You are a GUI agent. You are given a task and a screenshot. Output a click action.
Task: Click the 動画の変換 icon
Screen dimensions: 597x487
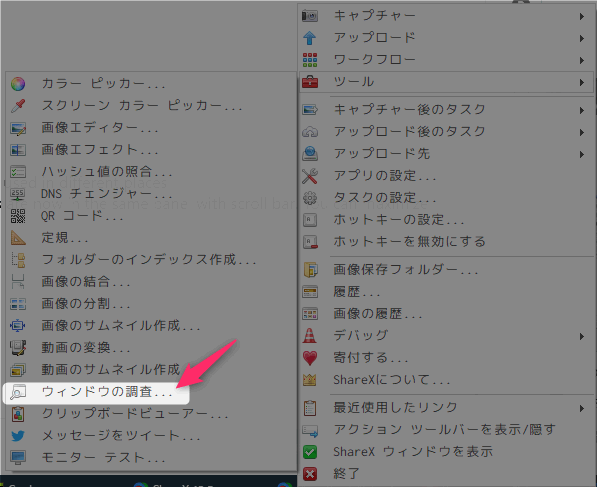click(18, 348)
